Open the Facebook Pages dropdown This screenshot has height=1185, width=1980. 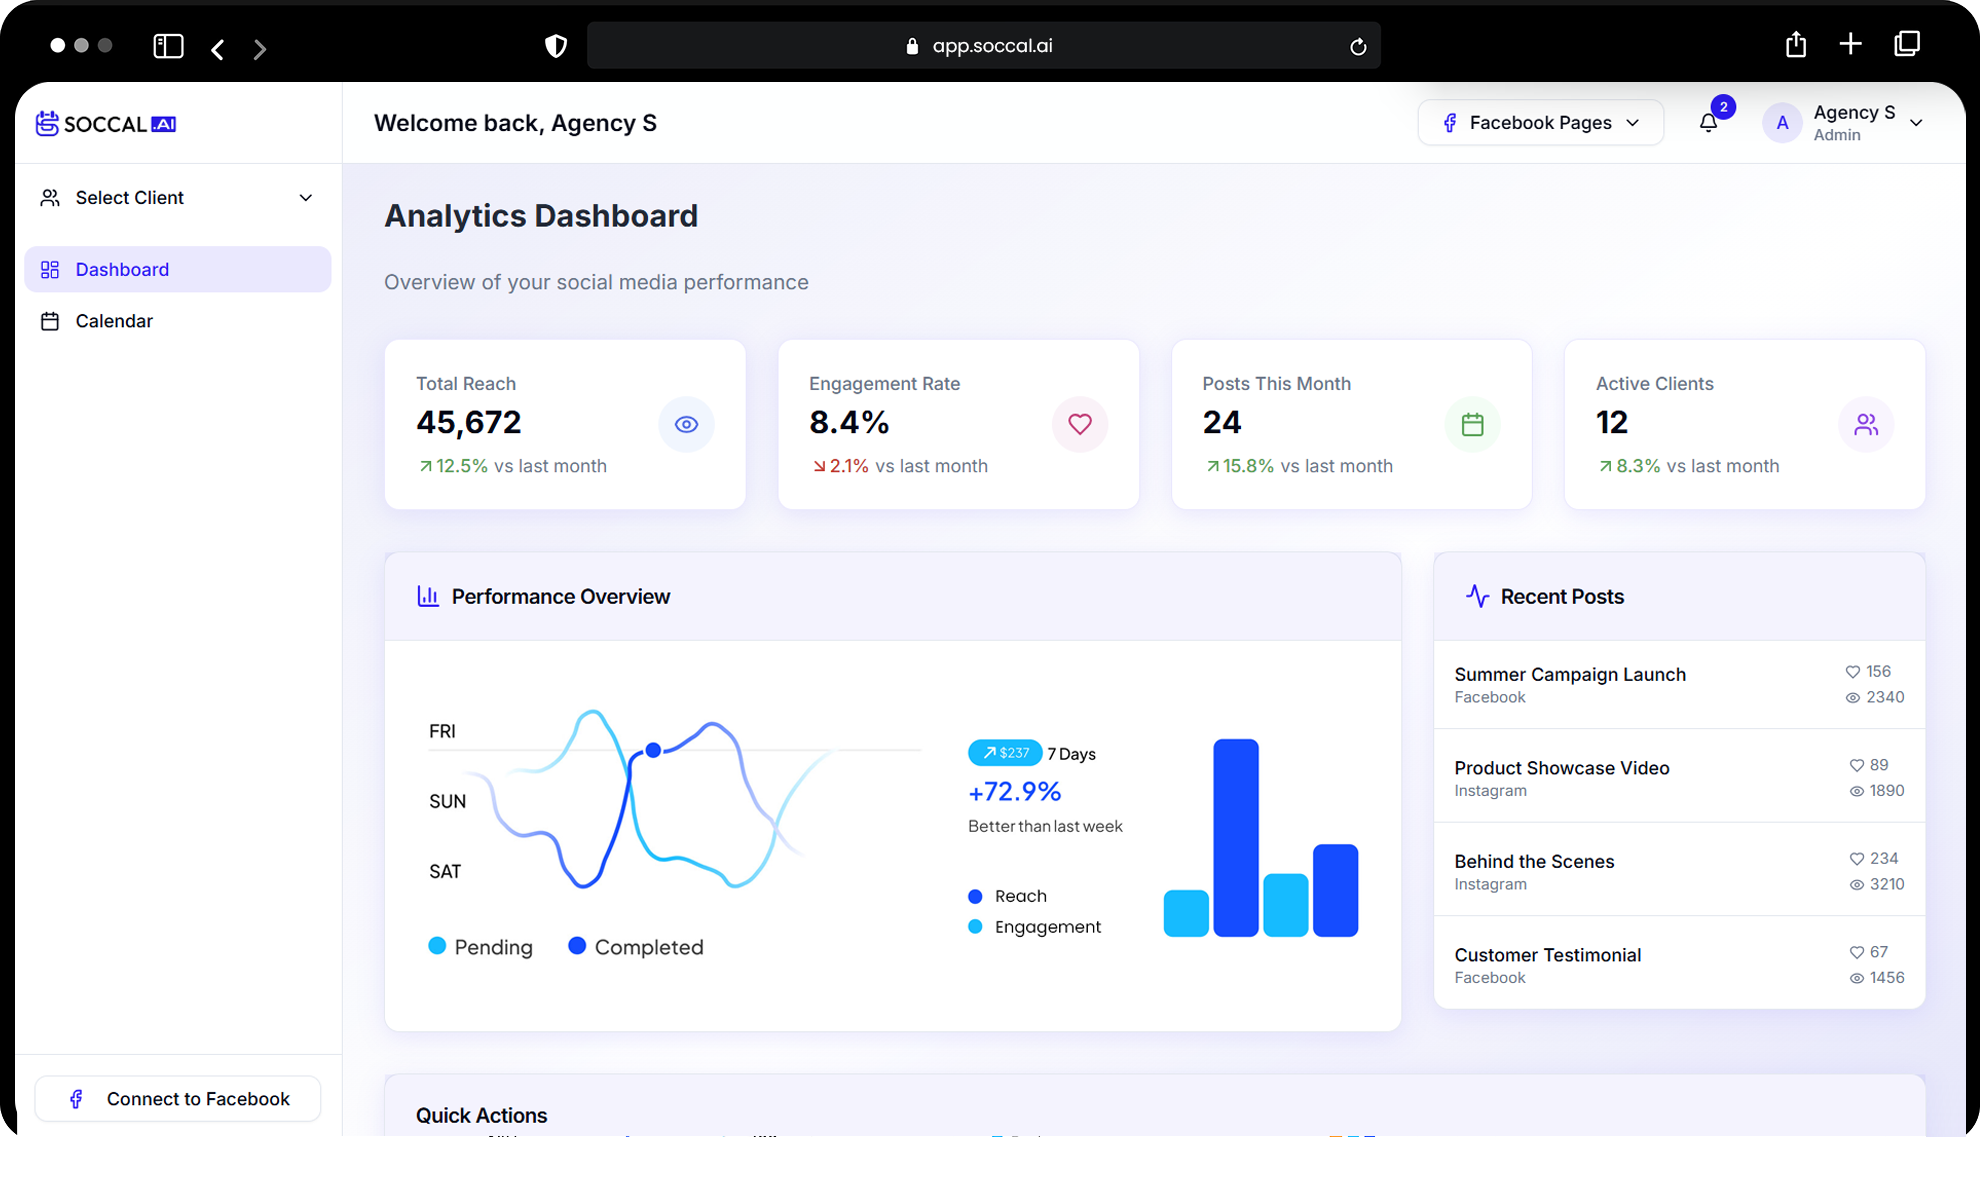click(1540, 123)
